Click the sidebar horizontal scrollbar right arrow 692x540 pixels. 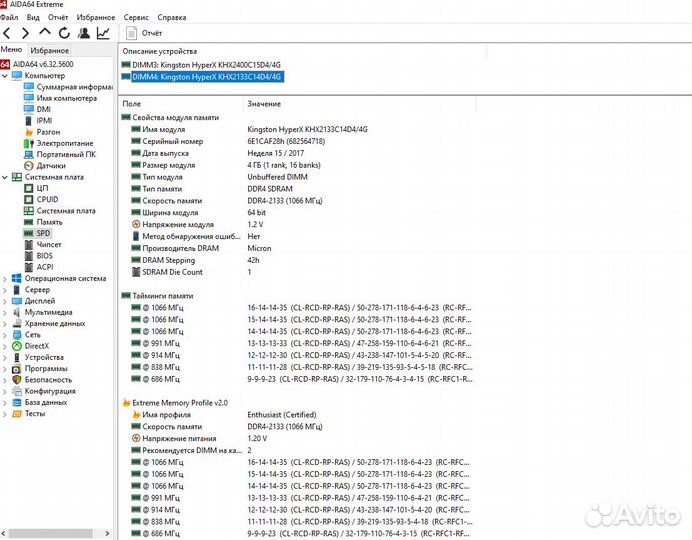point(107,533)
